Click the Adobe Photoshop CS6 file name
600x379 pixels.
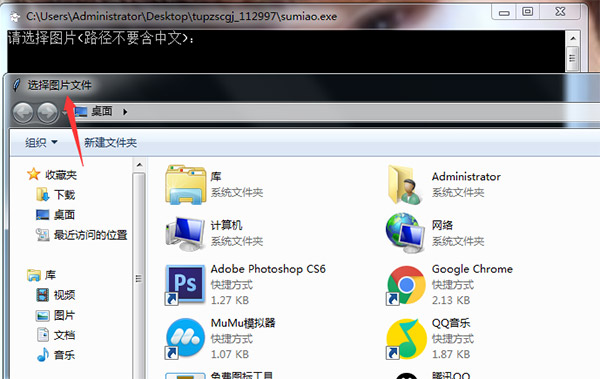point(268,269)
